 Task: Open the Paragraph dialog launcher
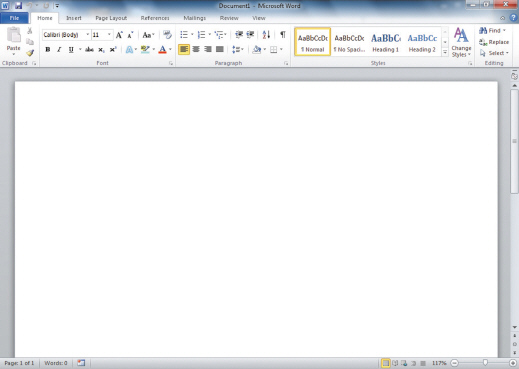286,63
